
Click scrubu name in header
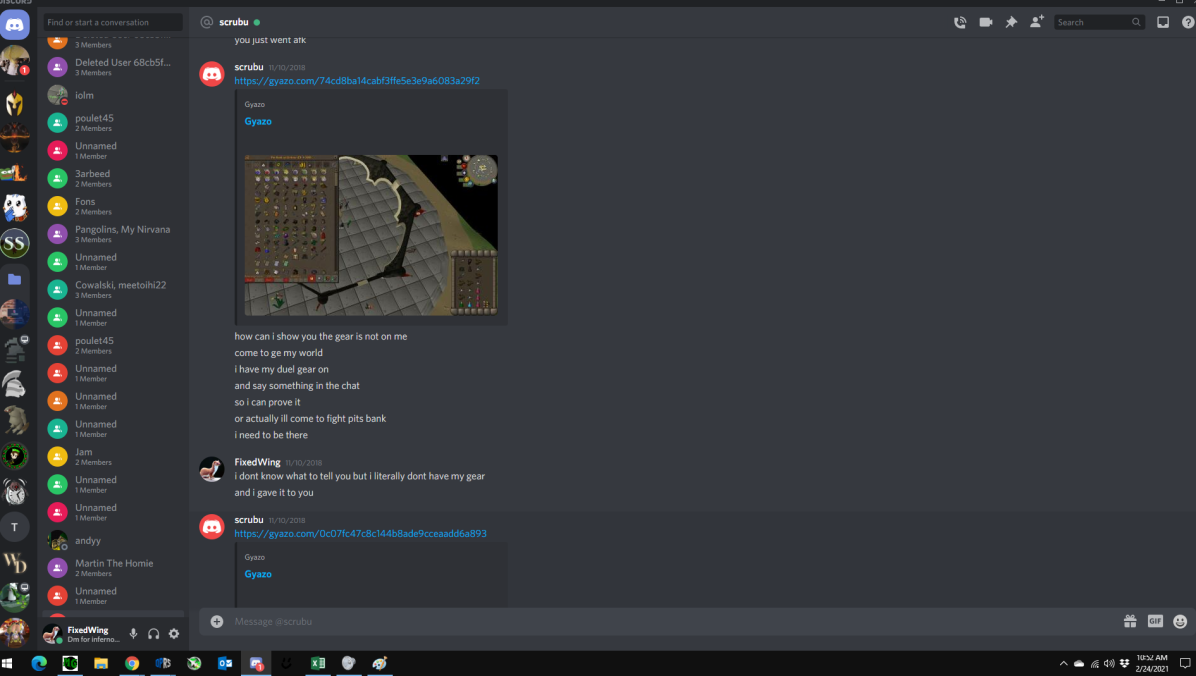pyautogui.click(x=233, y=22)
